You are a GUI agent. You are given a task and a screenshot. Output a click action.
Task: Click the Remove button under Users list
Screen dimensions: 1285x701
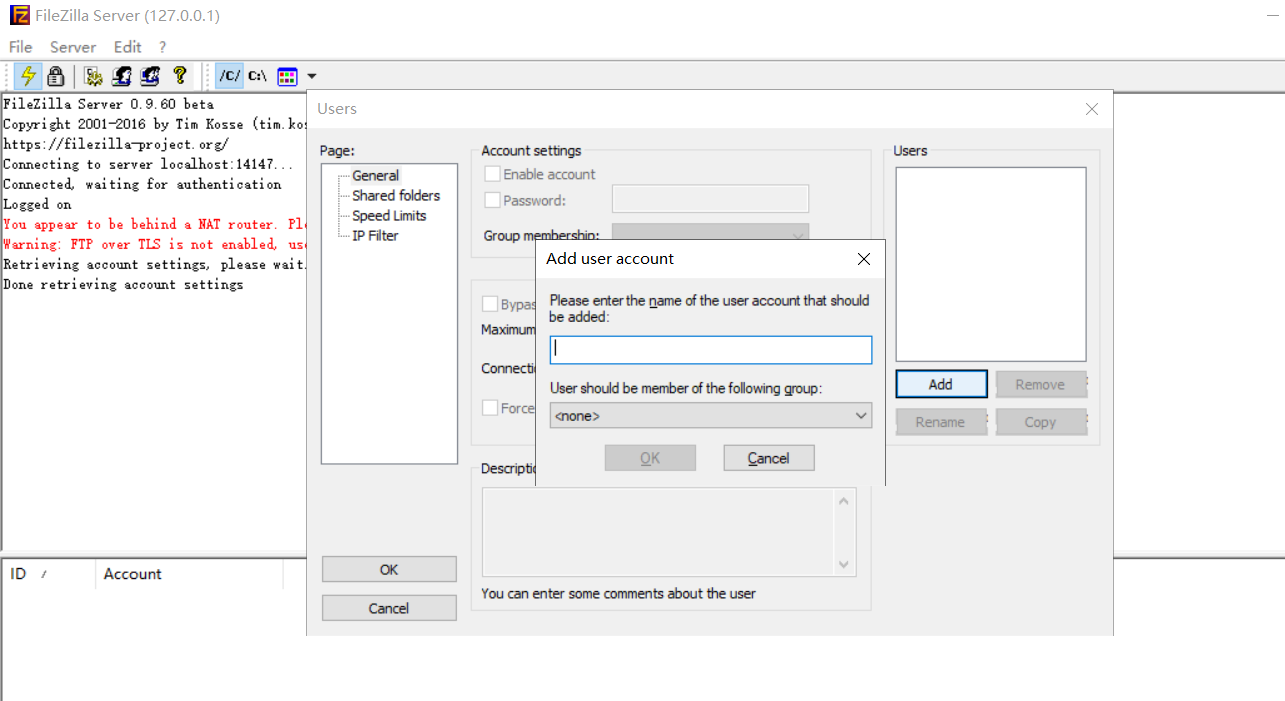(x=1040, y=384)
